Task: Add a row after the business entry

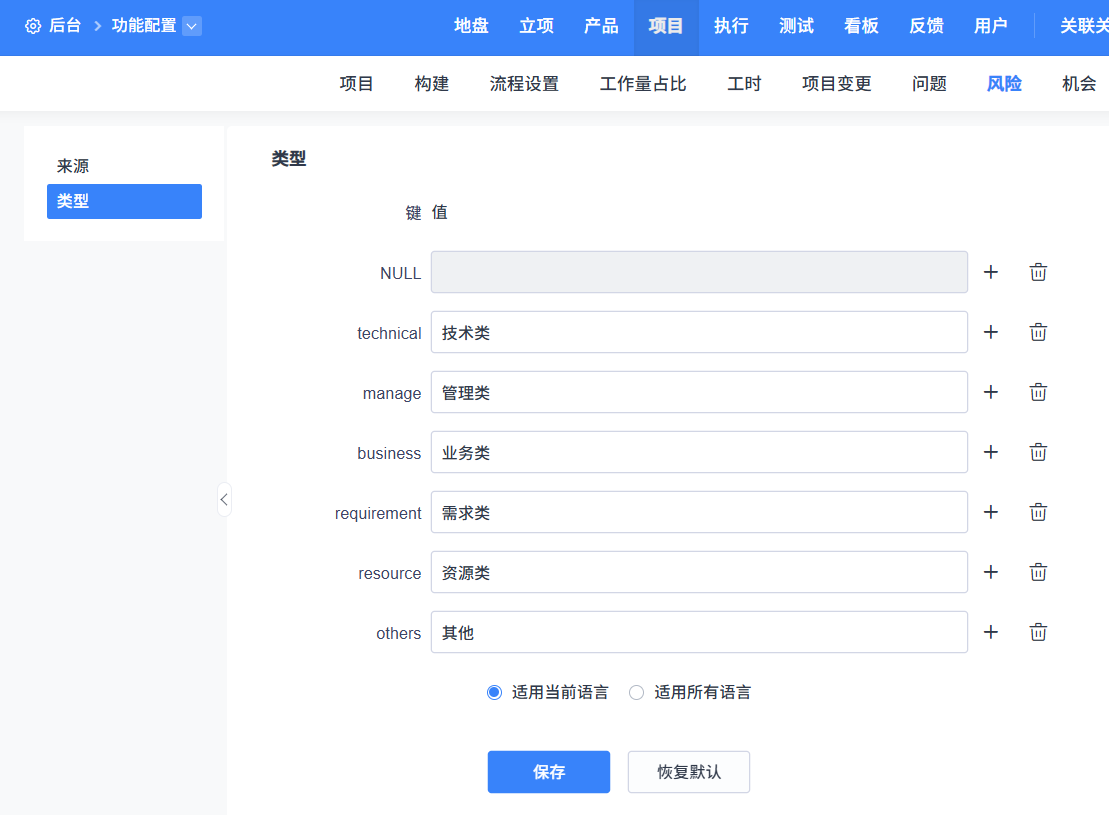Action: coord(991,452)
